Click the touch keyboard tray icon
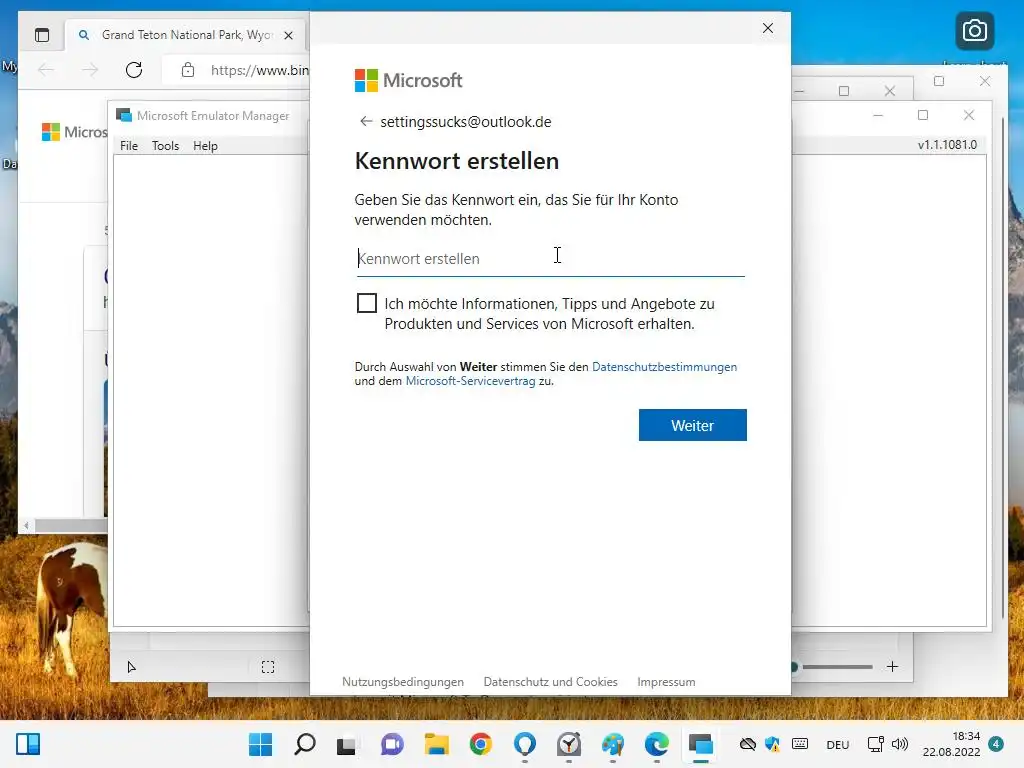 click(800, 744)
